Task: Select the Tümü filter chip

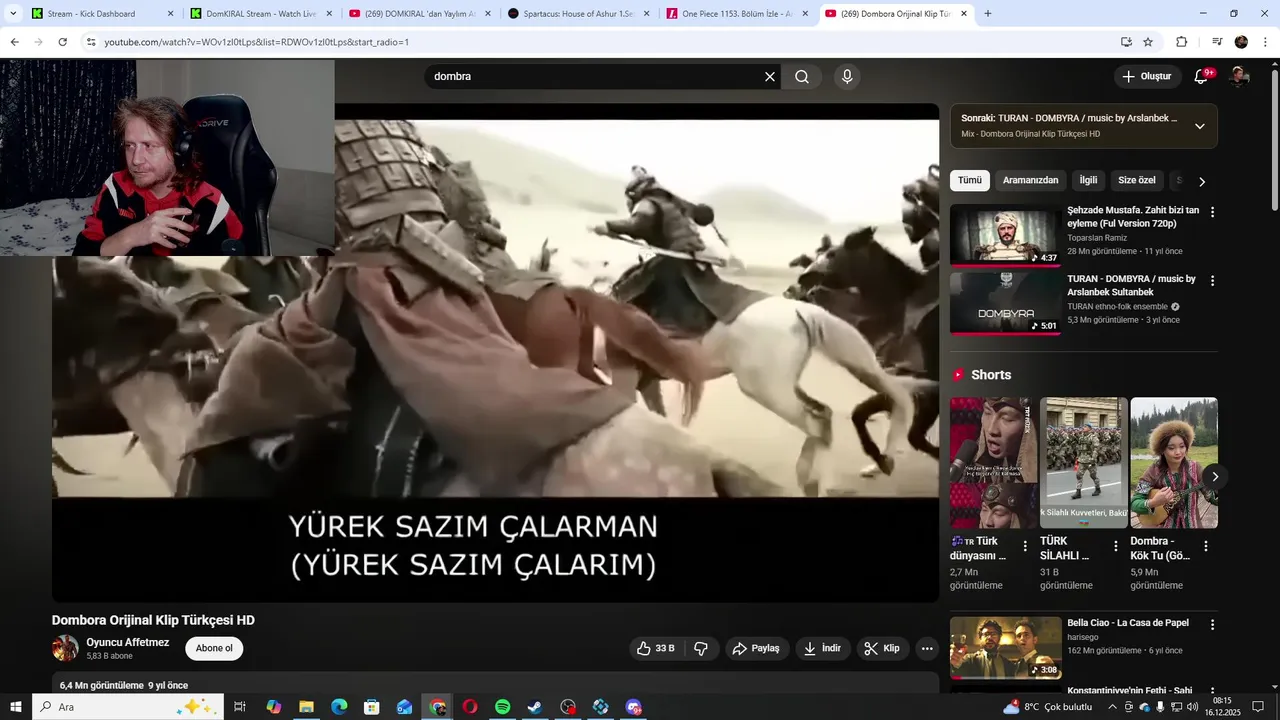Action: (970, 180)
